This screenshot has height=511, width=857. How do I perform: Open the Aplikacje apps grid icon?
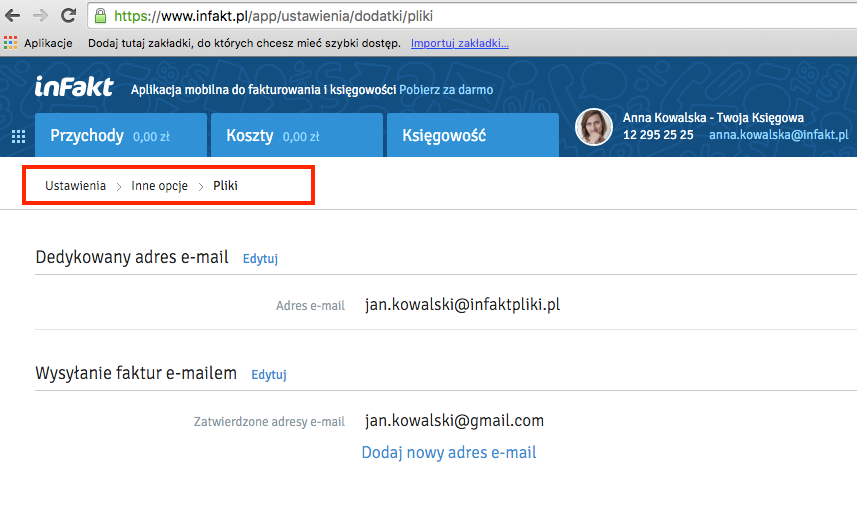[x=10, y=43]
